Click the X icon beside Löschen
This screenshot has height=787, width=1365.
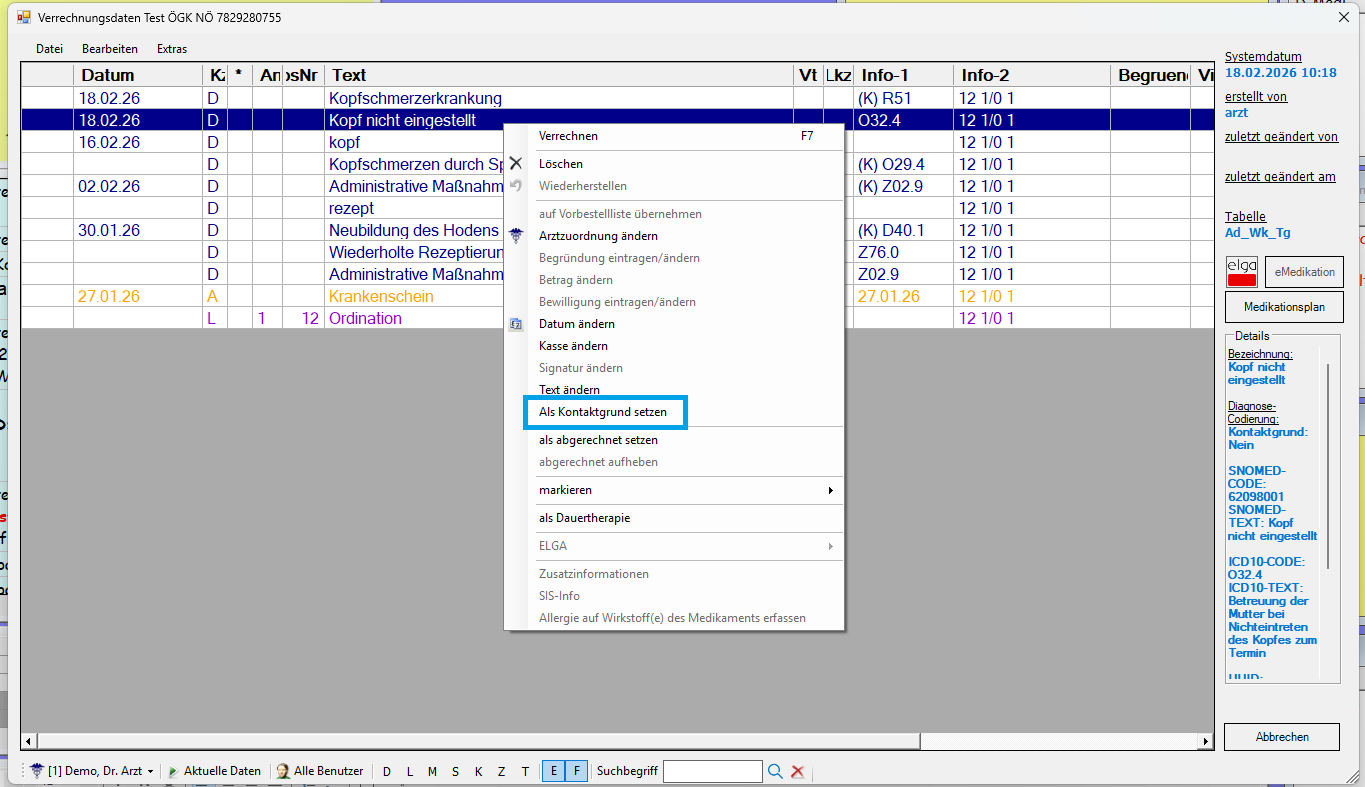pos(516,163)
